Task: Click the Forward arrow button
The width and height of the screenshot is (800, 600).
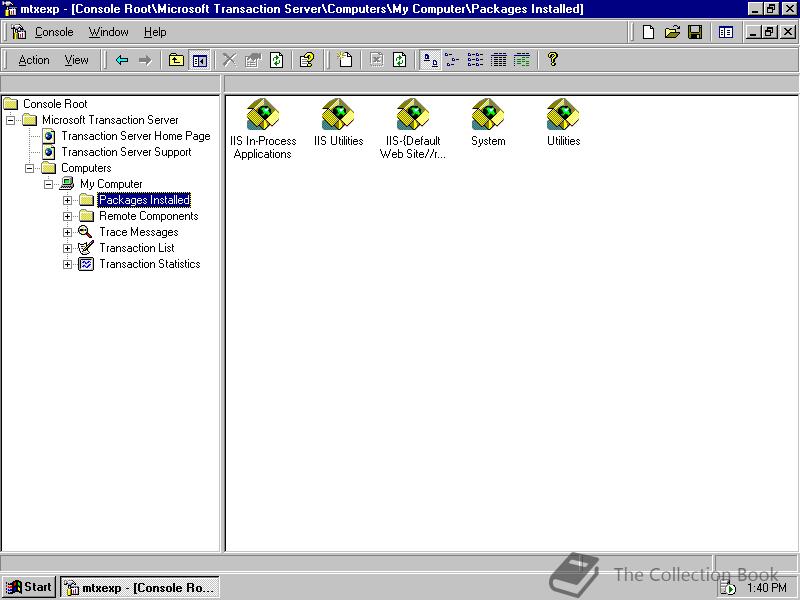Action: tap(145, 60)
